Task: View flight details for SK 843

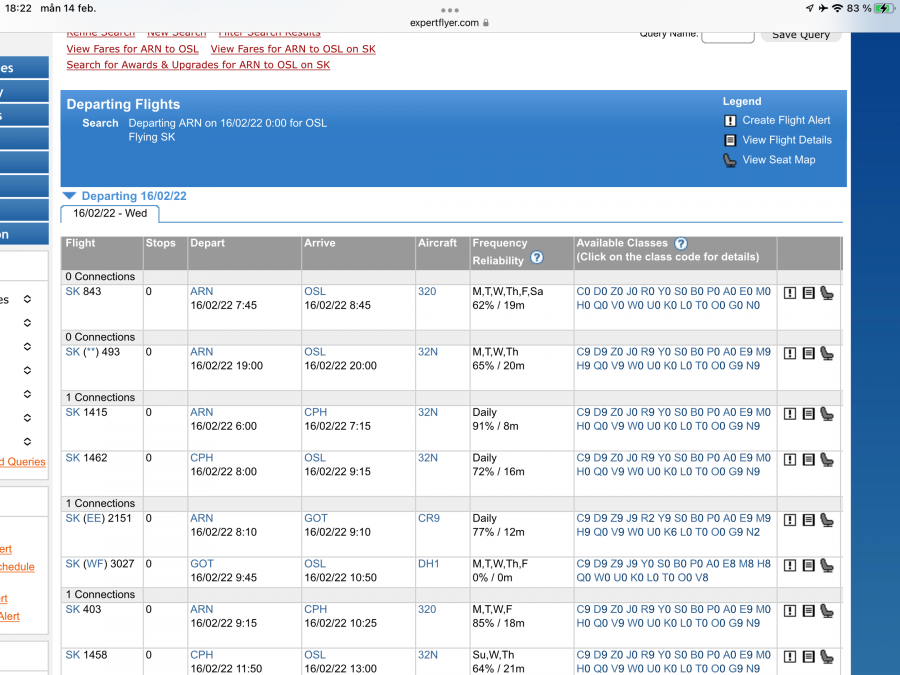Action: [x=808, y=293]
